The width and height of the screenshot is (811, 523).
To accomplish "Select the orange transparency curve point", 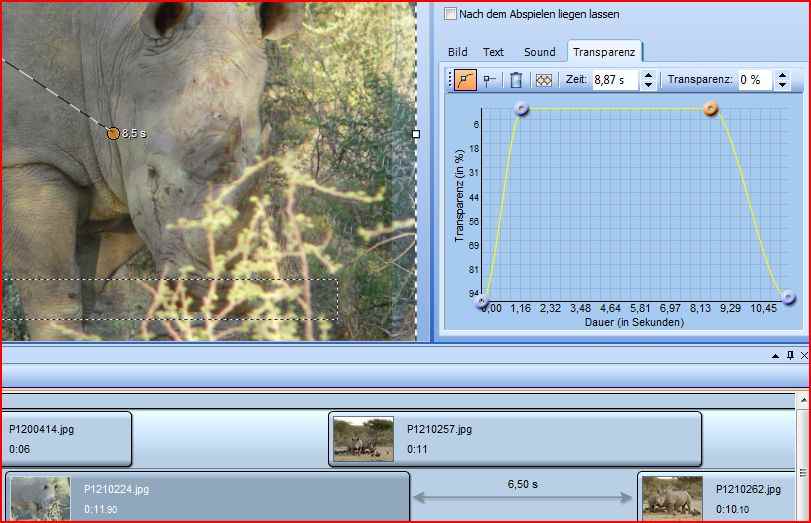I will click(x=711, y=109).
